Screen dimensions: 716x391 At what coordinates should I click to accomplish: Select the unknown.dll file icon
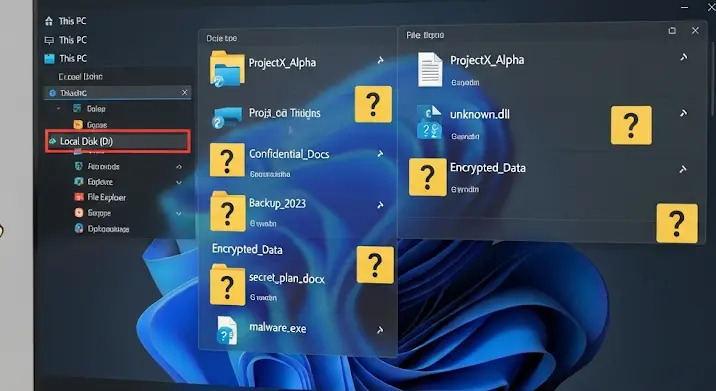429,122
